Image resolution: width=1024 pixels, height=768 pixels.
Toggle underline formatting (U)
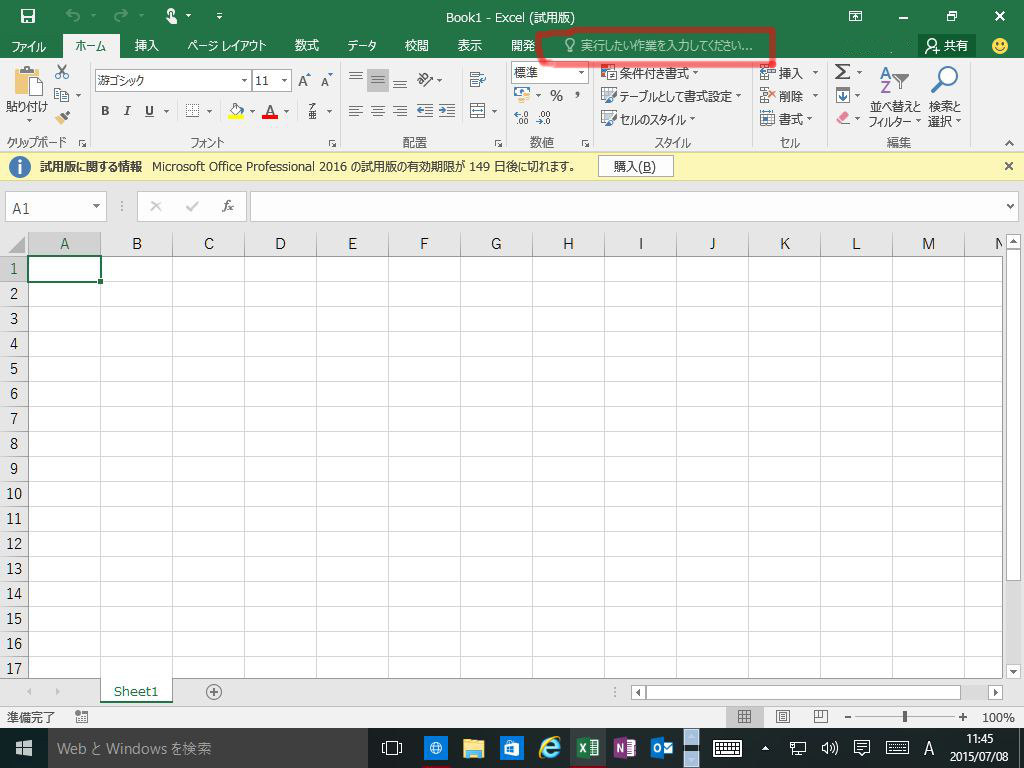(150, 111)
